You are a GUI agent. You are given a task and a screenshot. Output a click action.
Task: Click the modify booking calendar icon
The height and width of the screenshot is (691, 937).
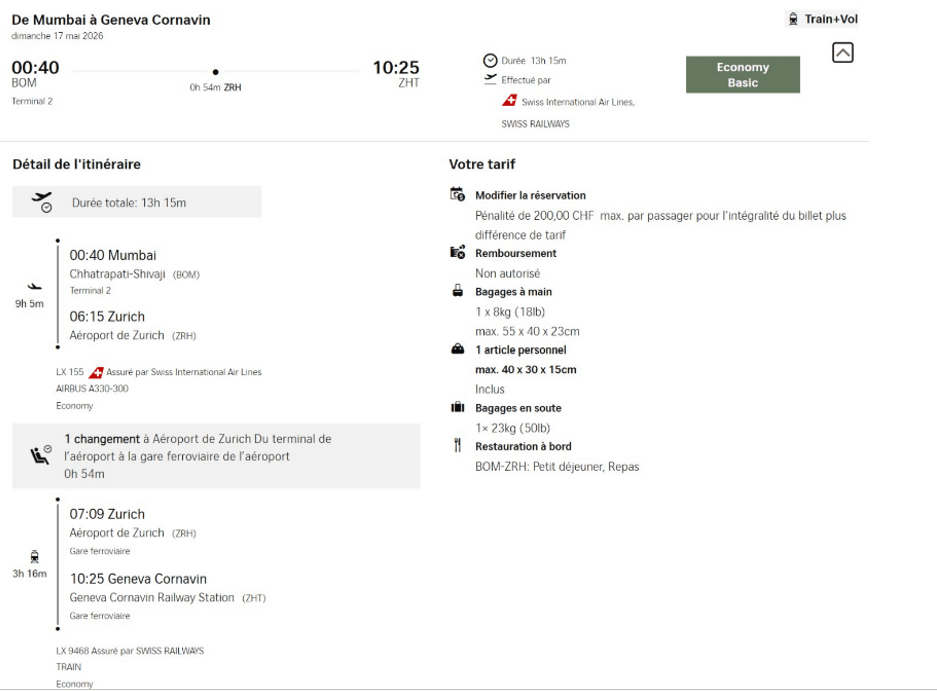[x=458, y=195]
